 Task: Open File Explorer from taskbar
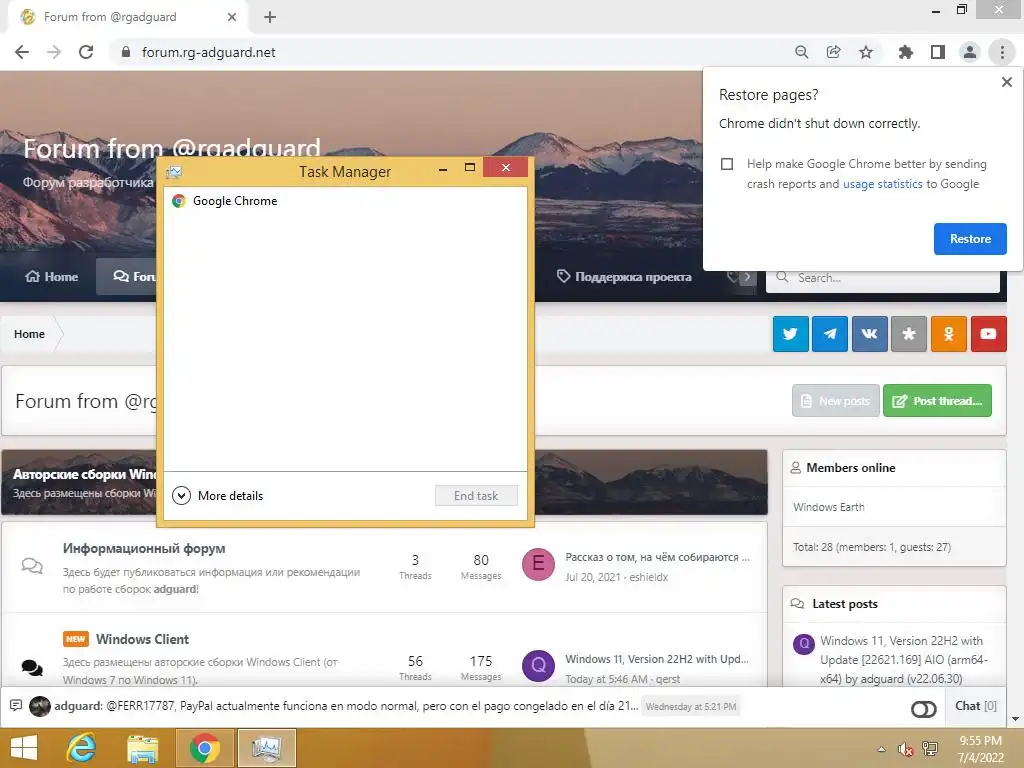point(142,748)
